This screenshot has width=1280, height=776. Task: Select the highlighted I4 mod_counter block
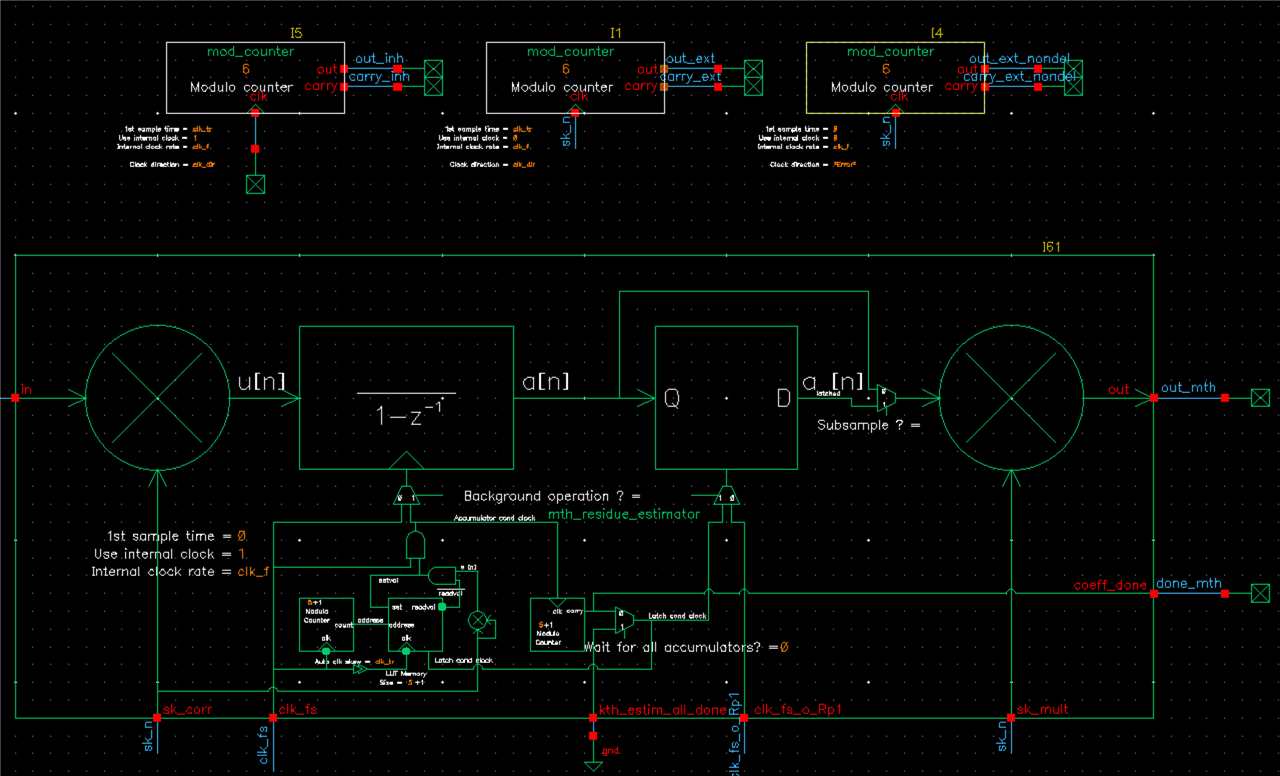895,78
